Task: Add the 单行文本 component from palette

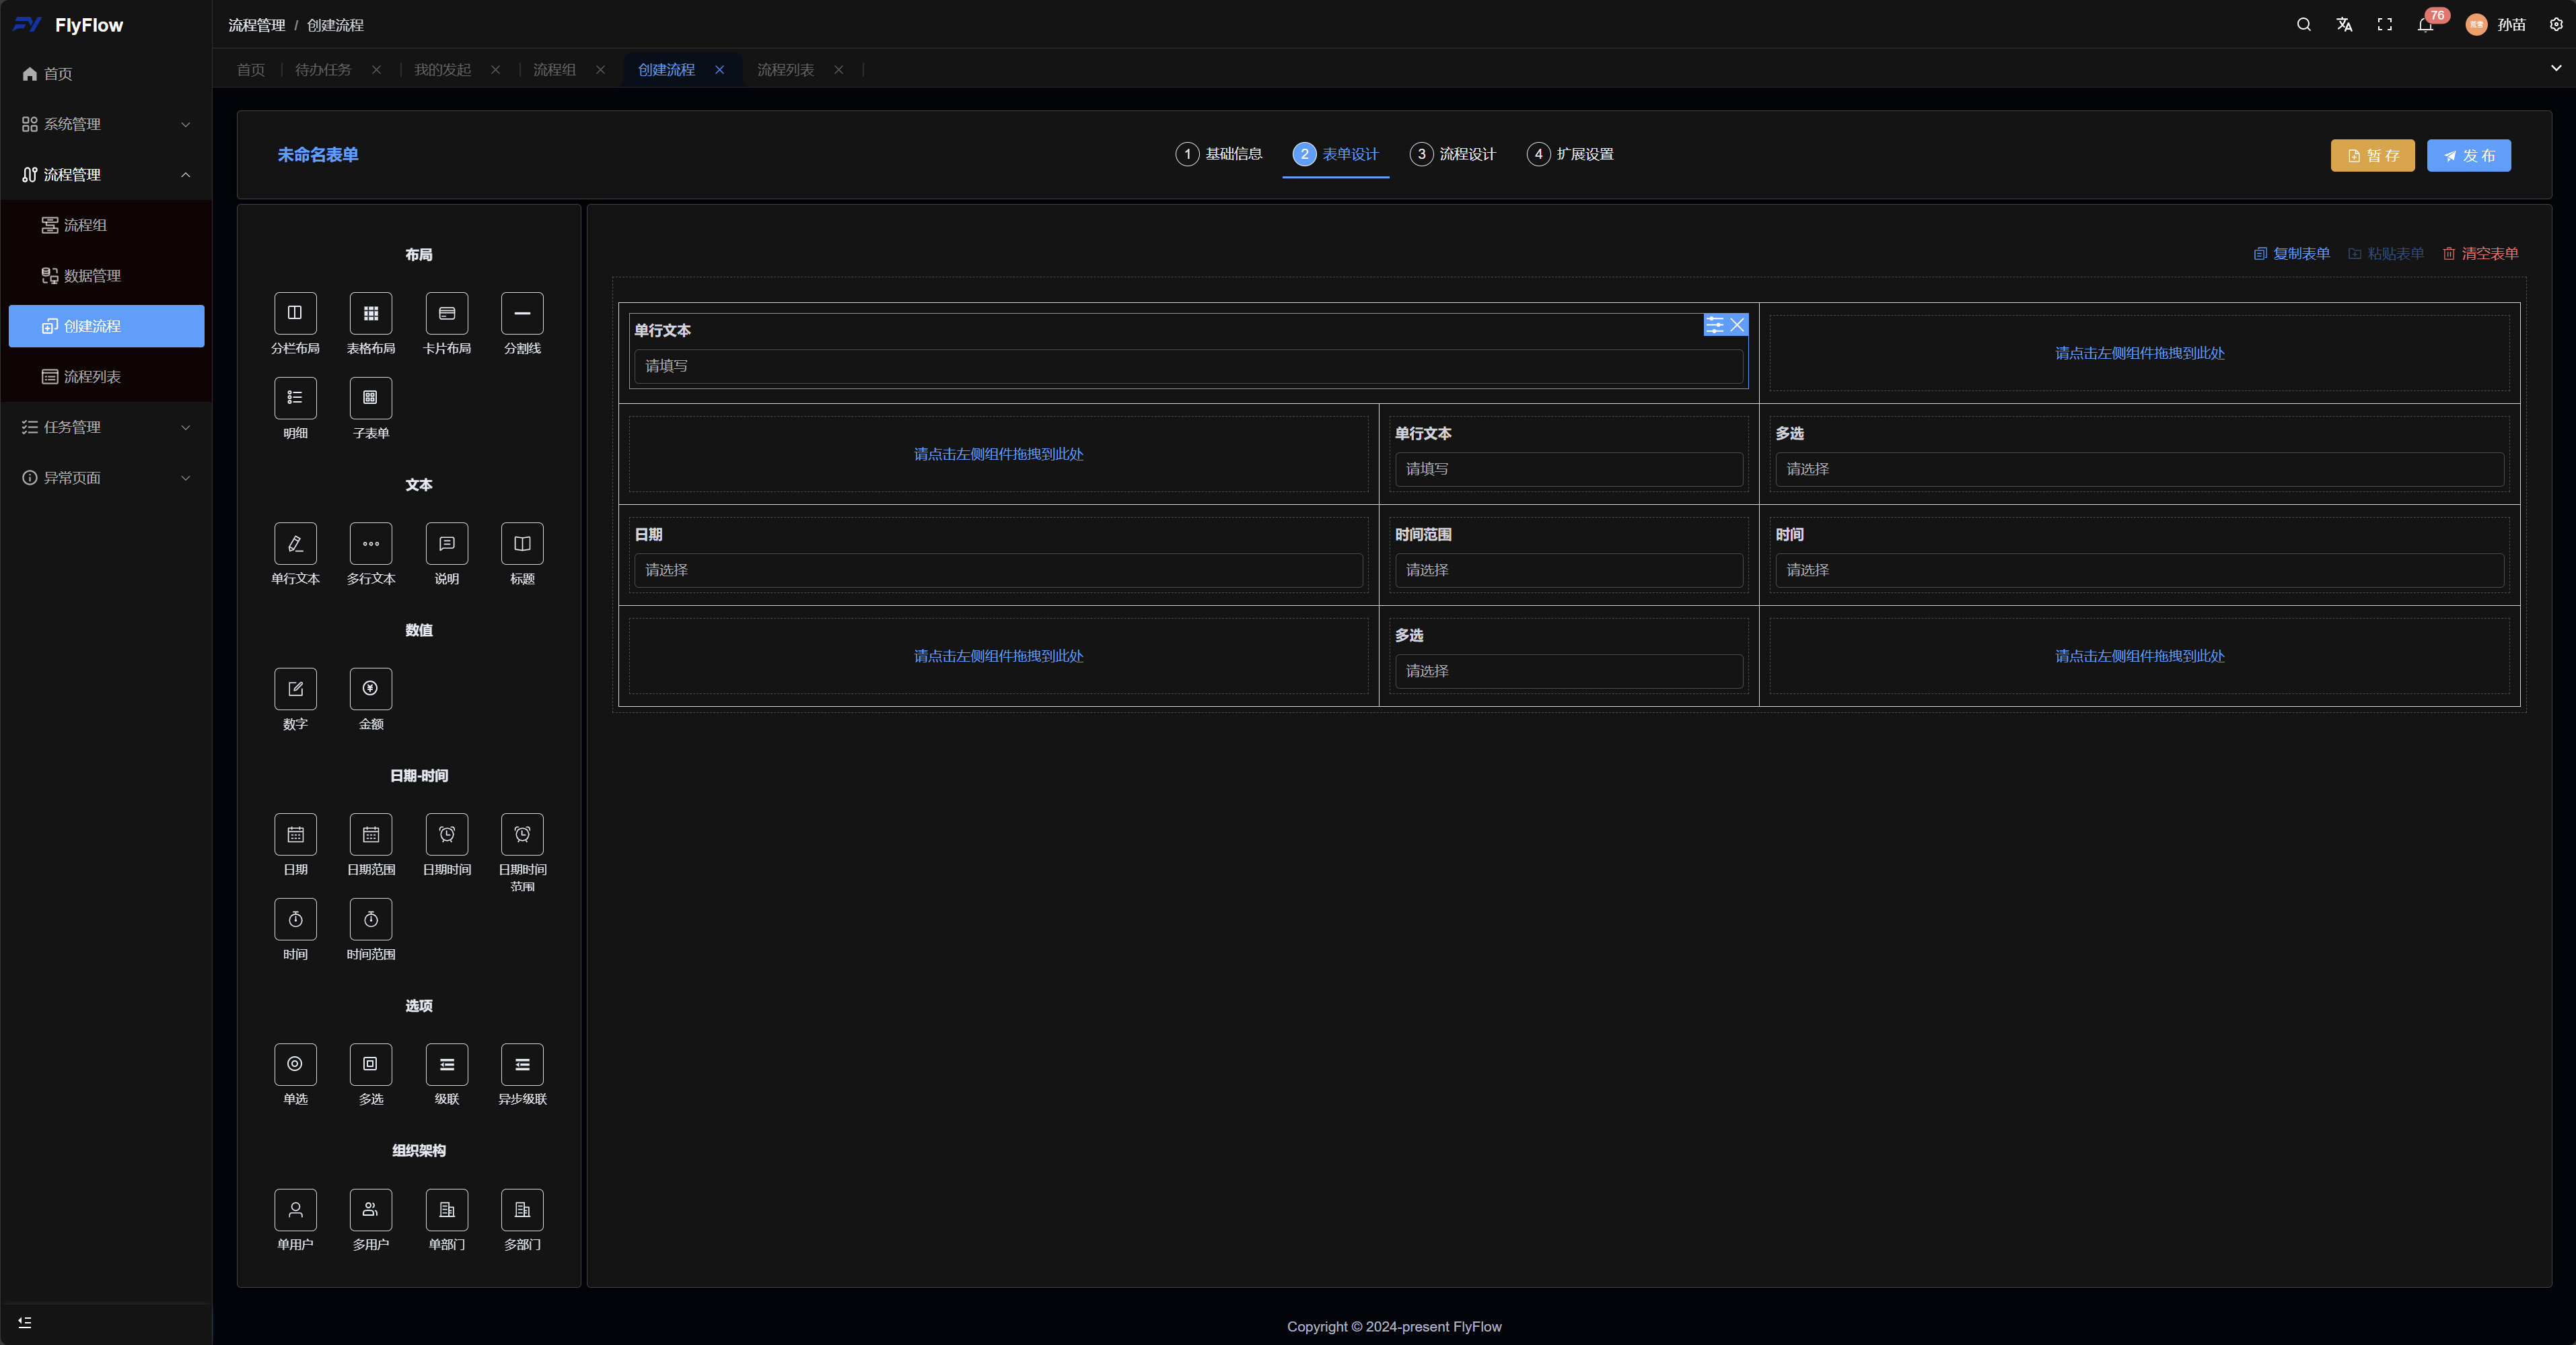Action: coord(295,544)
